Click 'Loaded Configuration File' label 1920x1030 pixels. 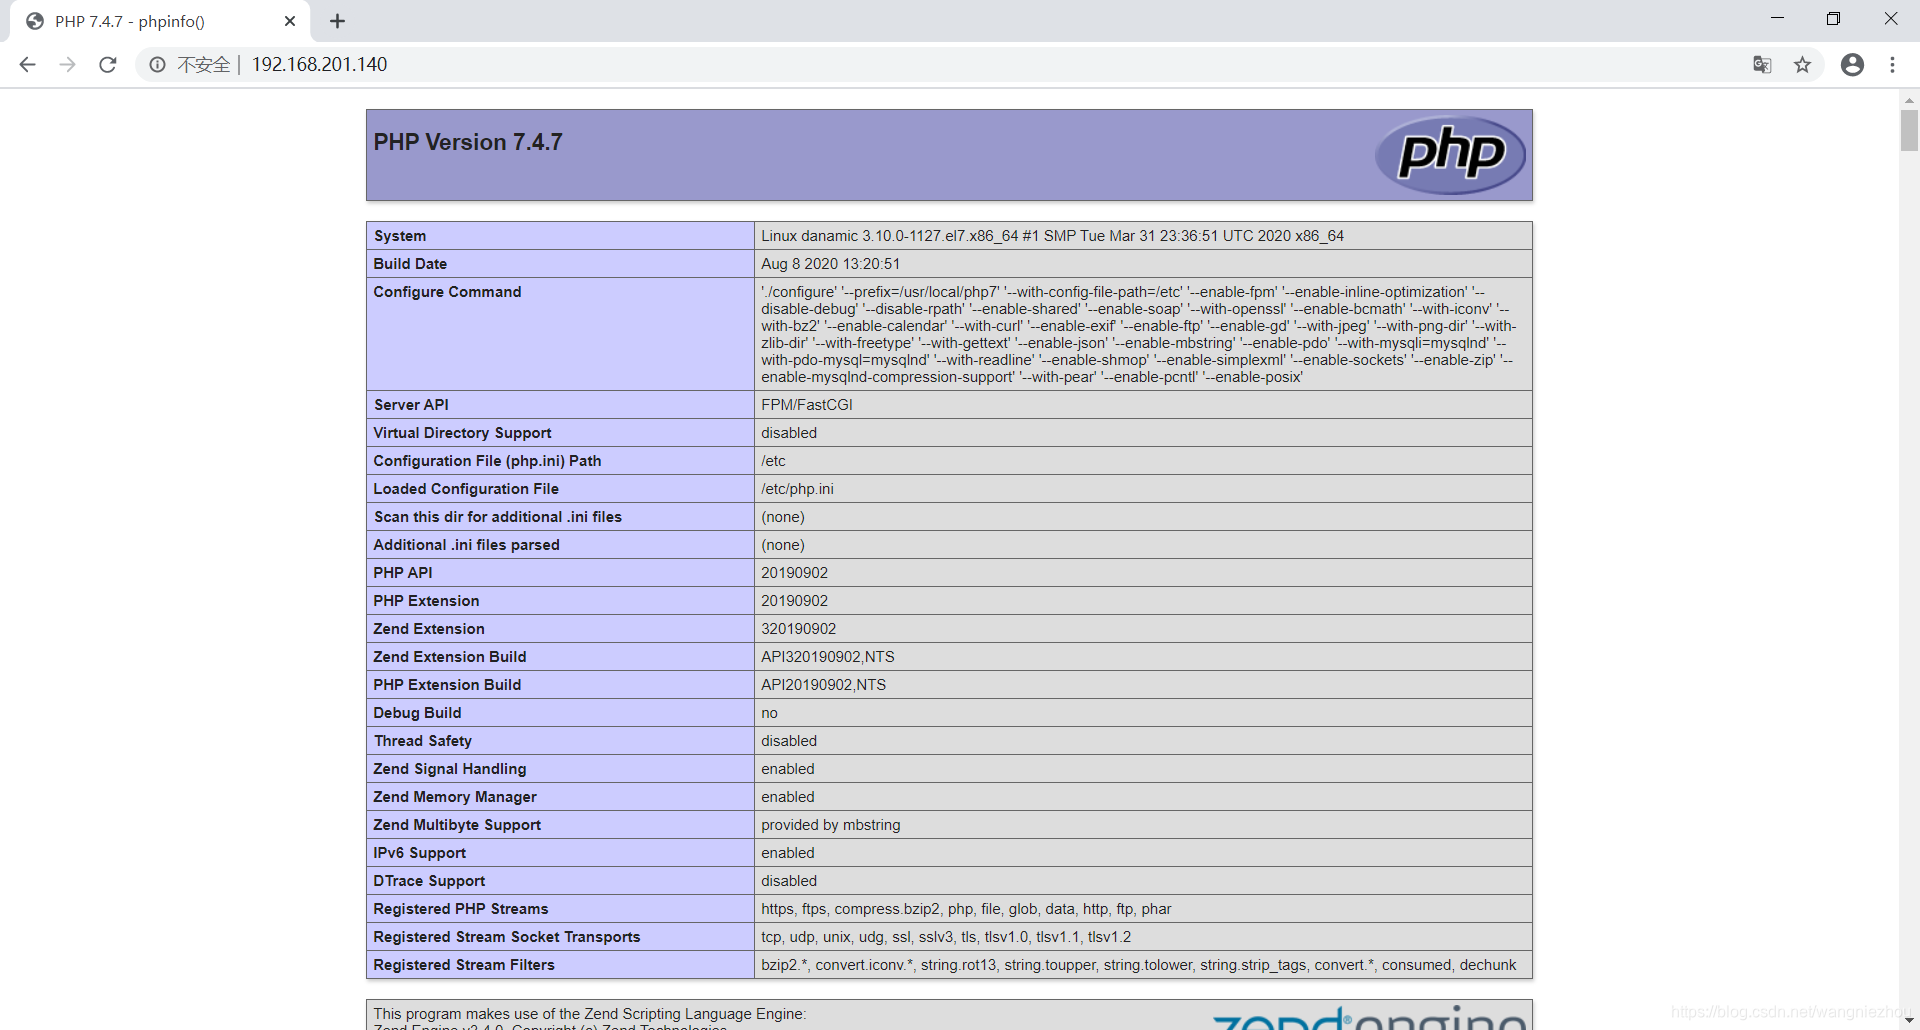(466, 489)
